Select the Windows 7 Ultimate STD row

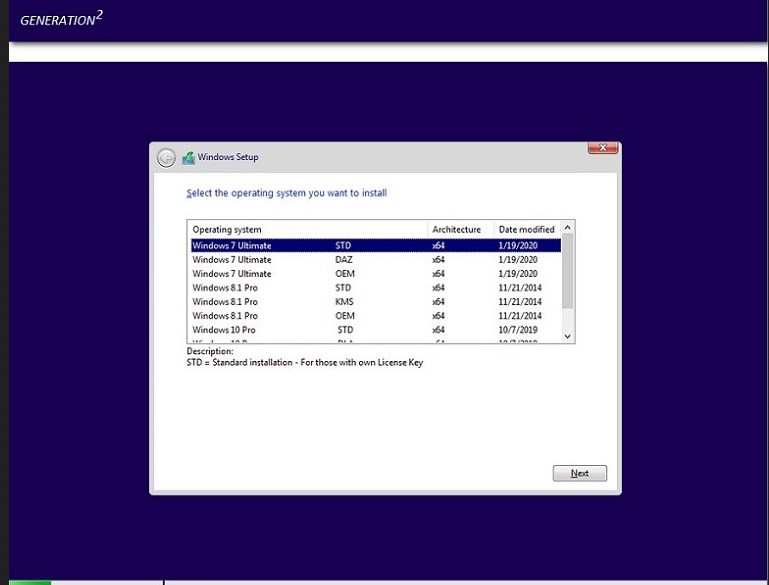pos(376,245)
